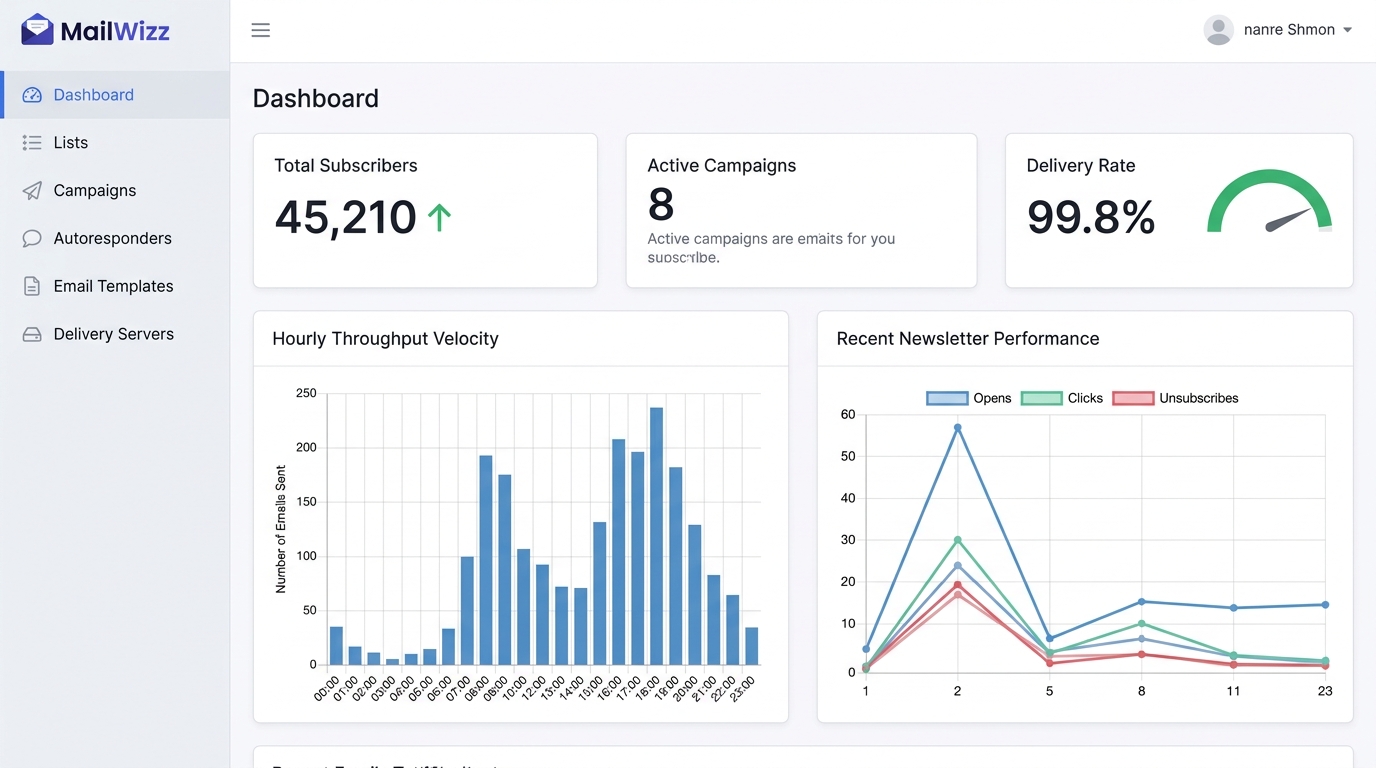Open Delivery Servers via its drive icon

tap(32, 335)
